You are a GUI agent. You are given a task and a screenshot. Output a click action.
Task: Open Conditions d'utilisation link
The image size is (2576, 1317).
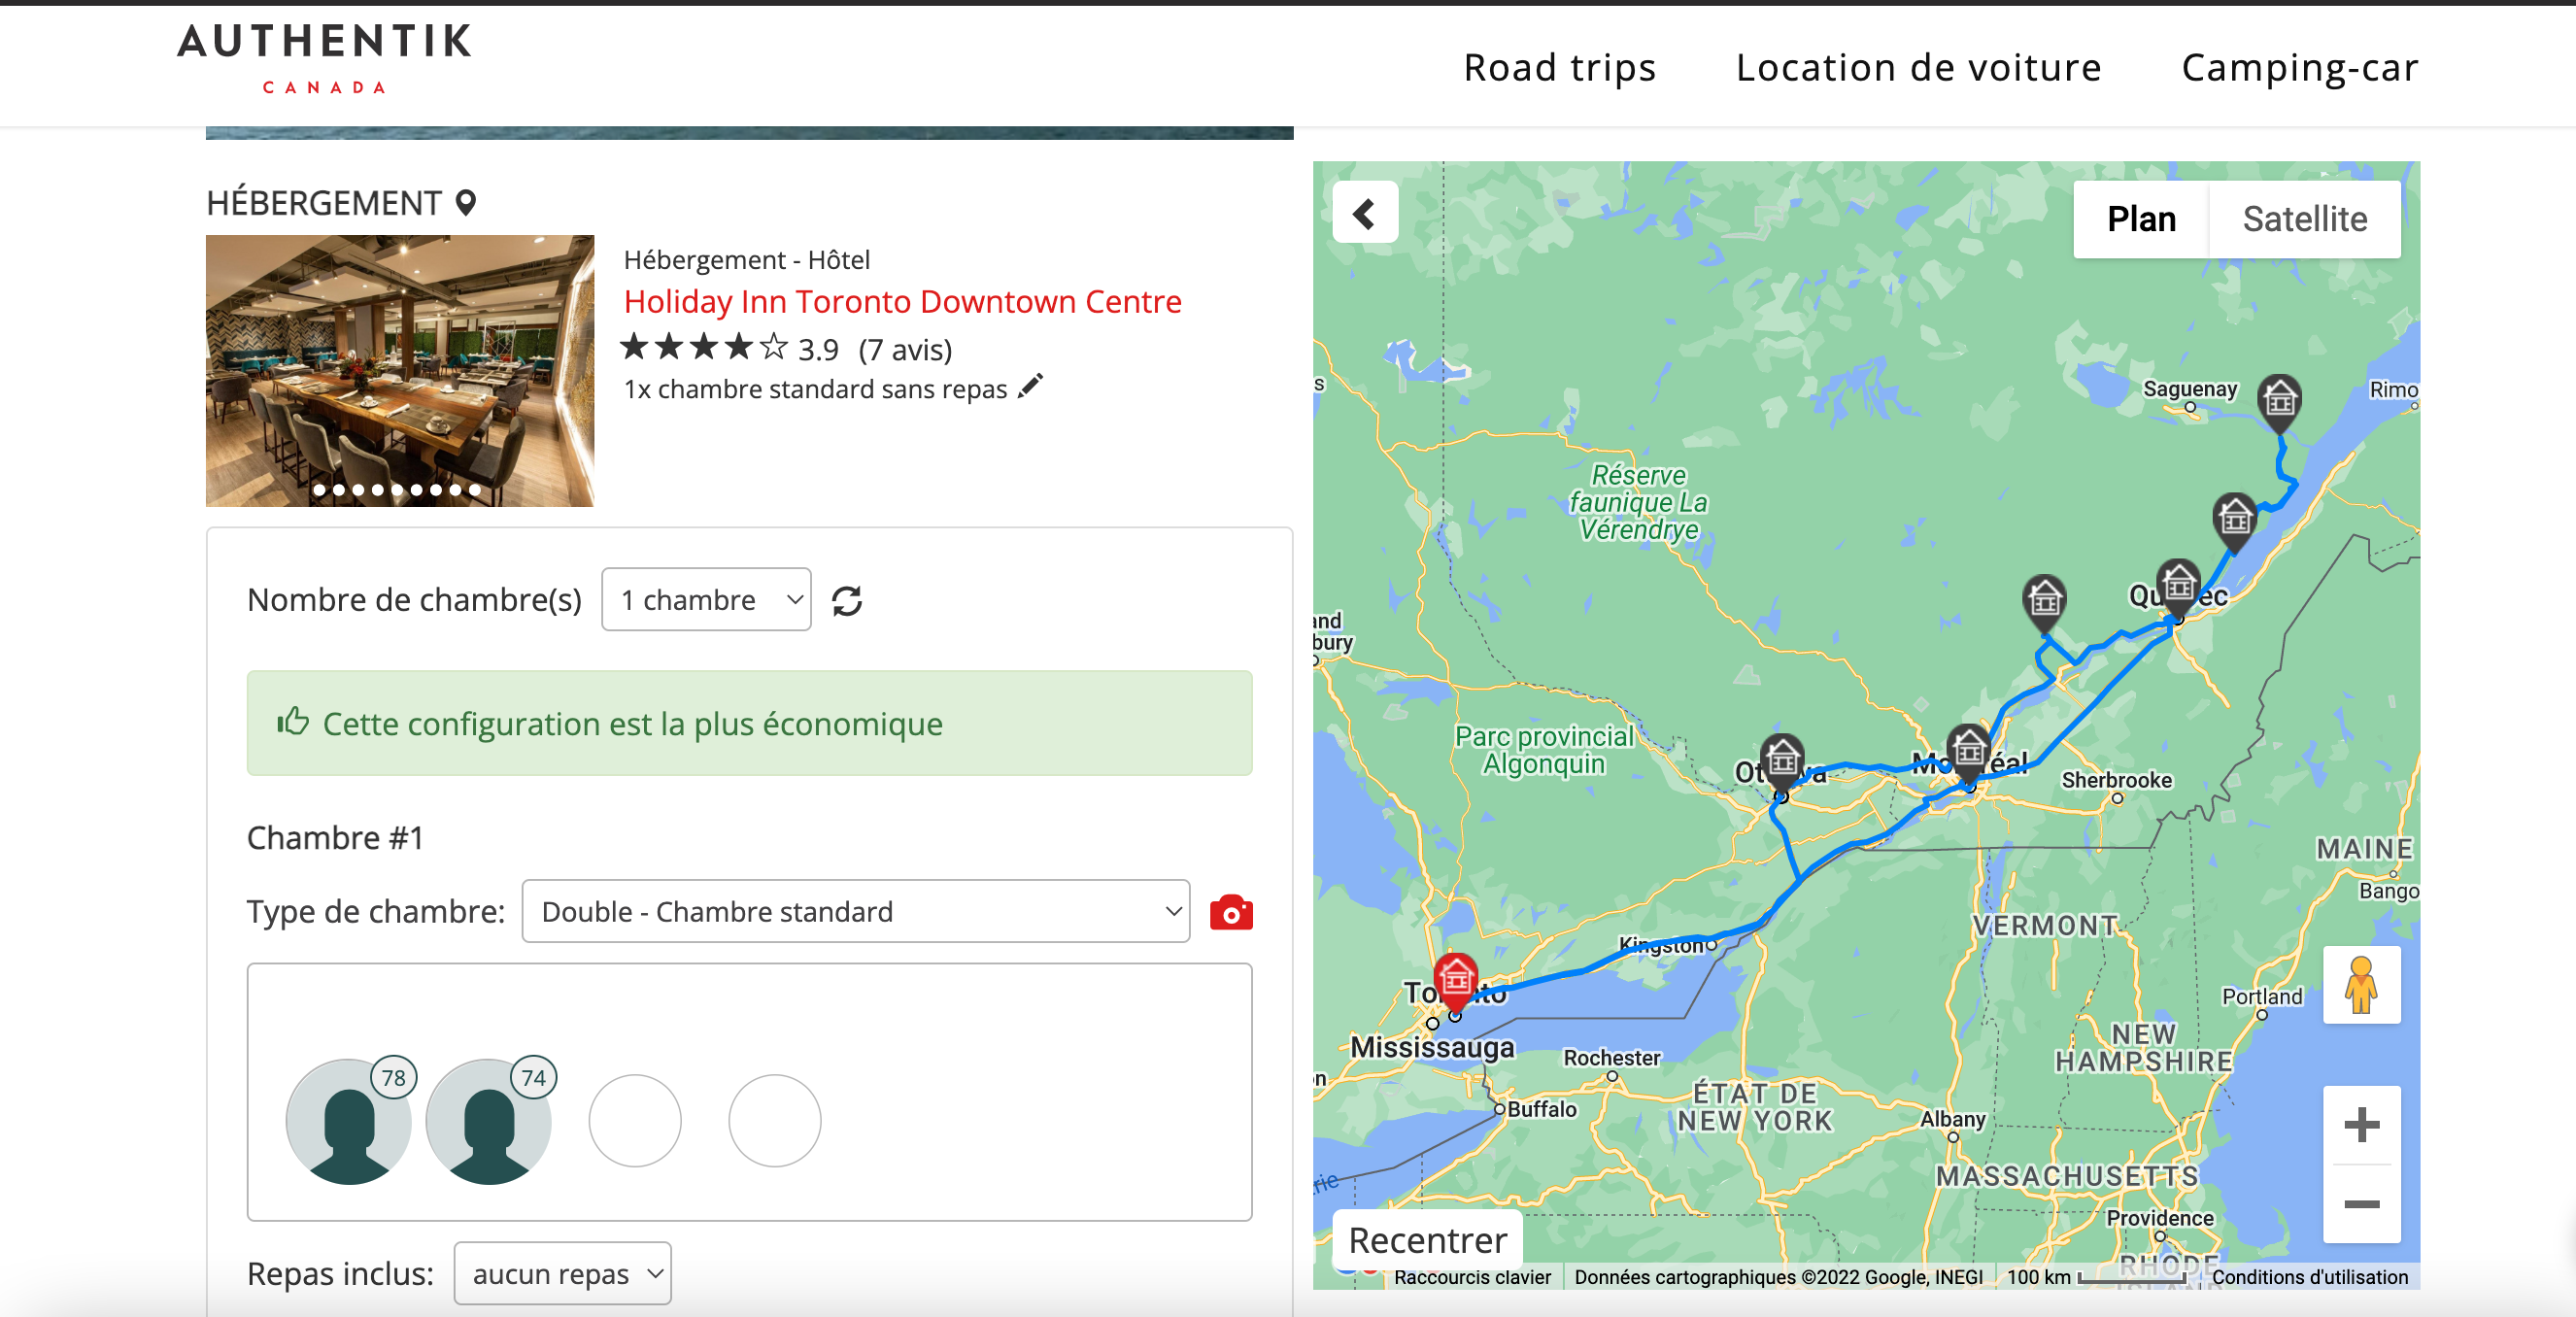(x=2309, y=1276)
